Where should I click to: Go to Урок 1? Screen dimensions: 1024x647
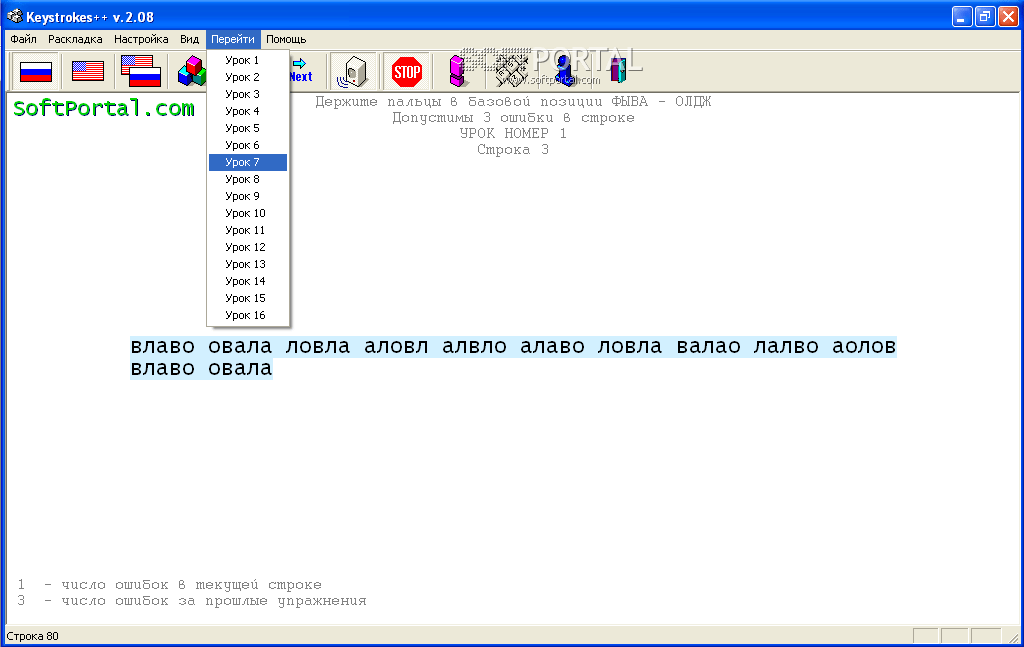248,60
